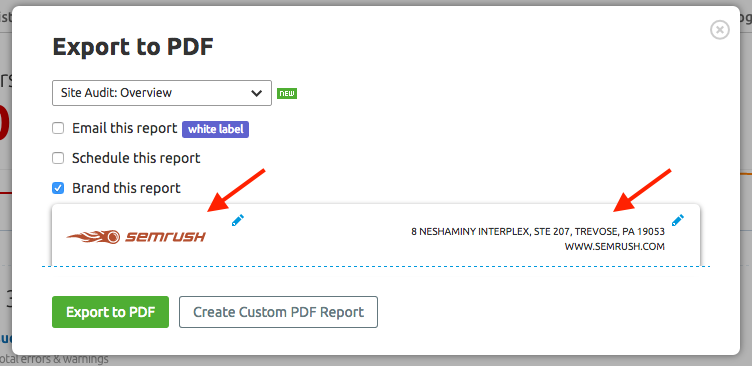This screenshot has height=366, width=752.
Task: Click the Neshaminy Interplex address text
Action: [538, 232]
